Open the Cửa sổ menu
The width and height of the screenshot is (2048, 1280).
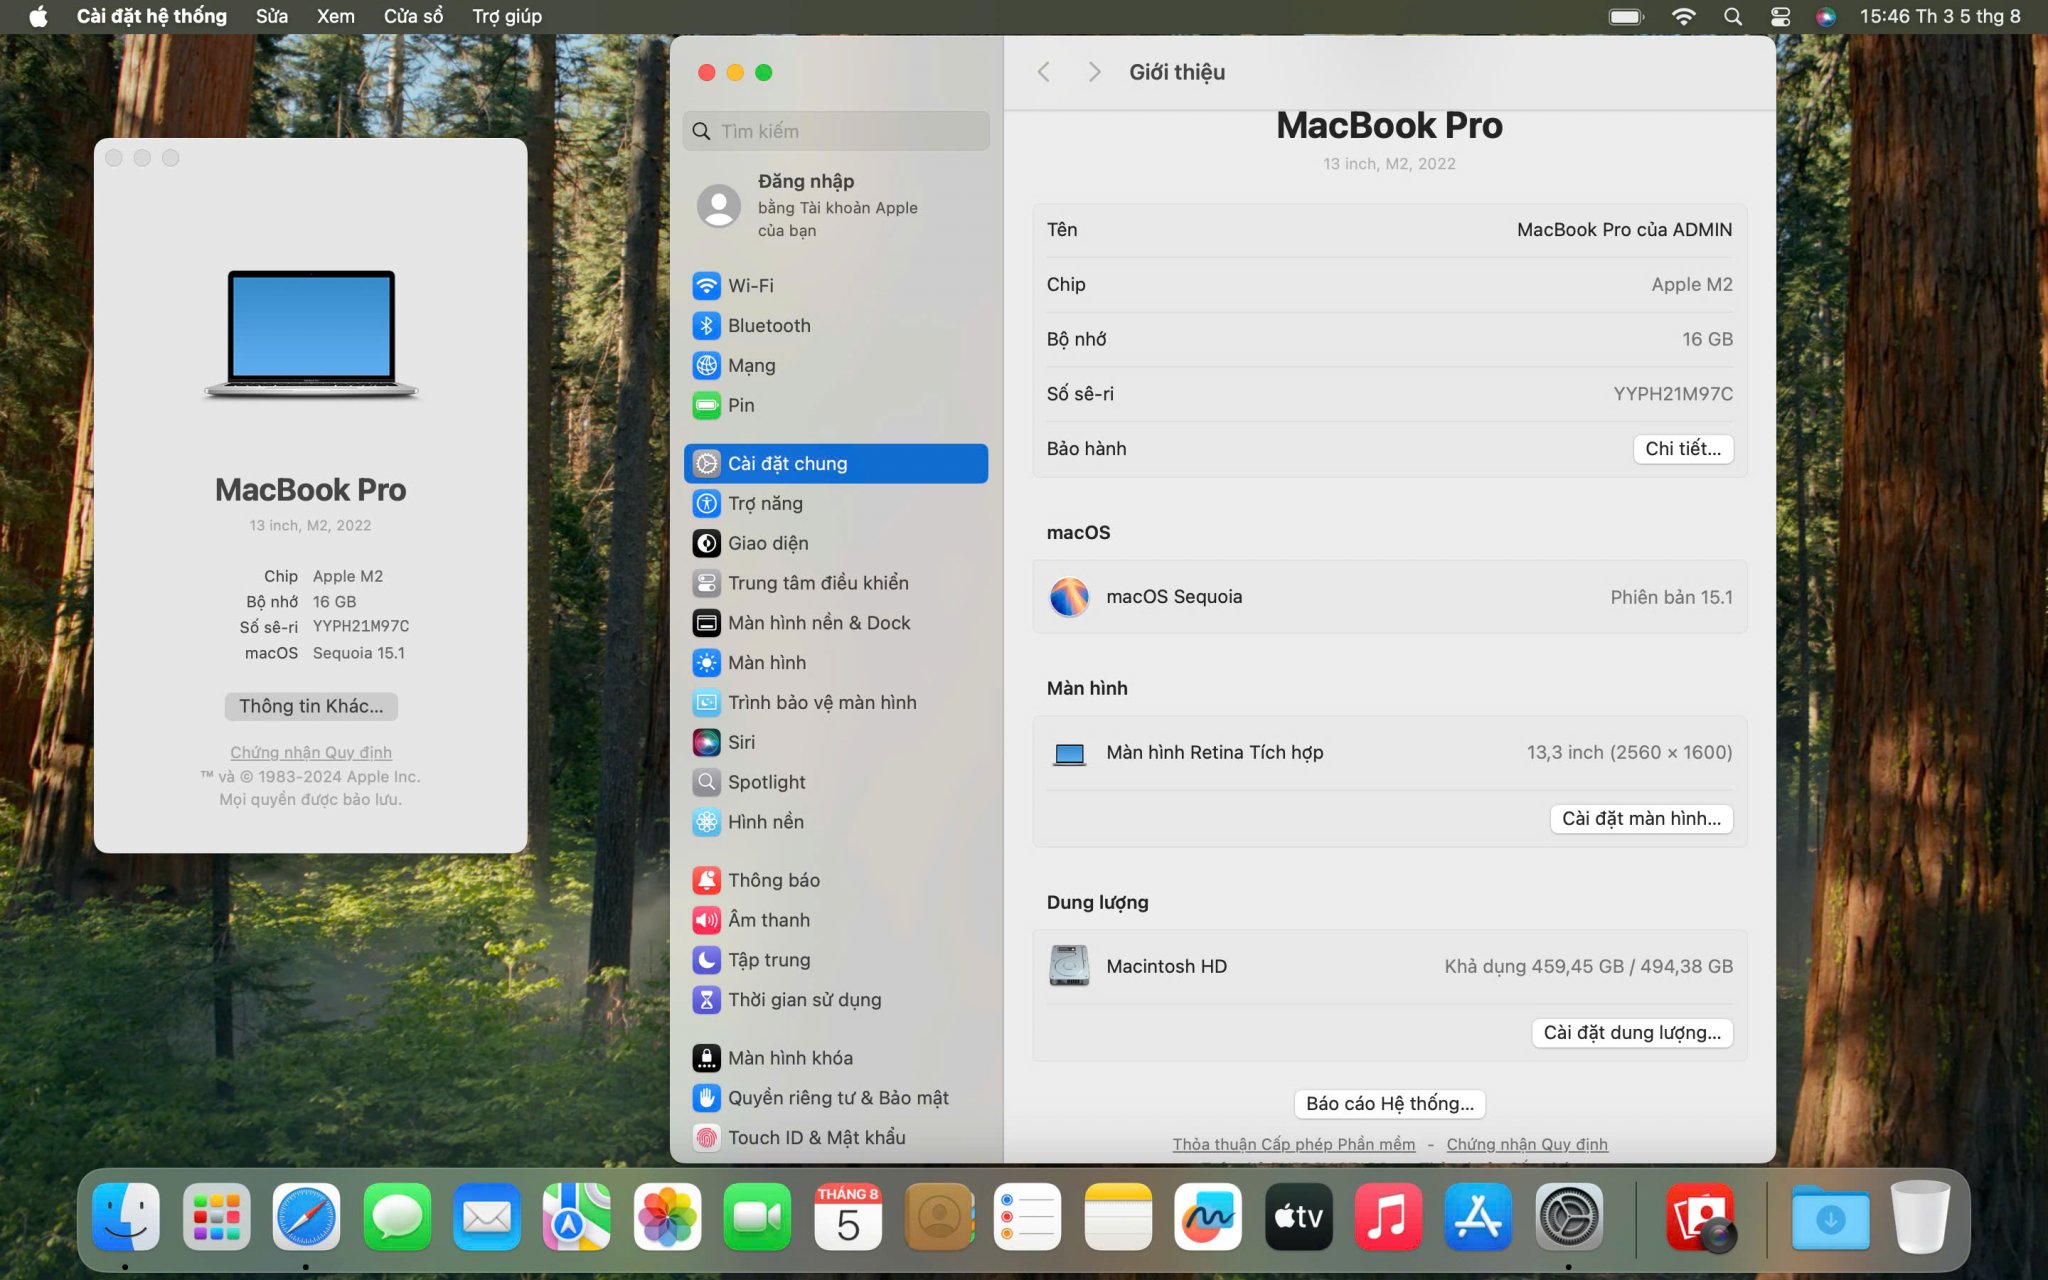click(x=414, y=16)
